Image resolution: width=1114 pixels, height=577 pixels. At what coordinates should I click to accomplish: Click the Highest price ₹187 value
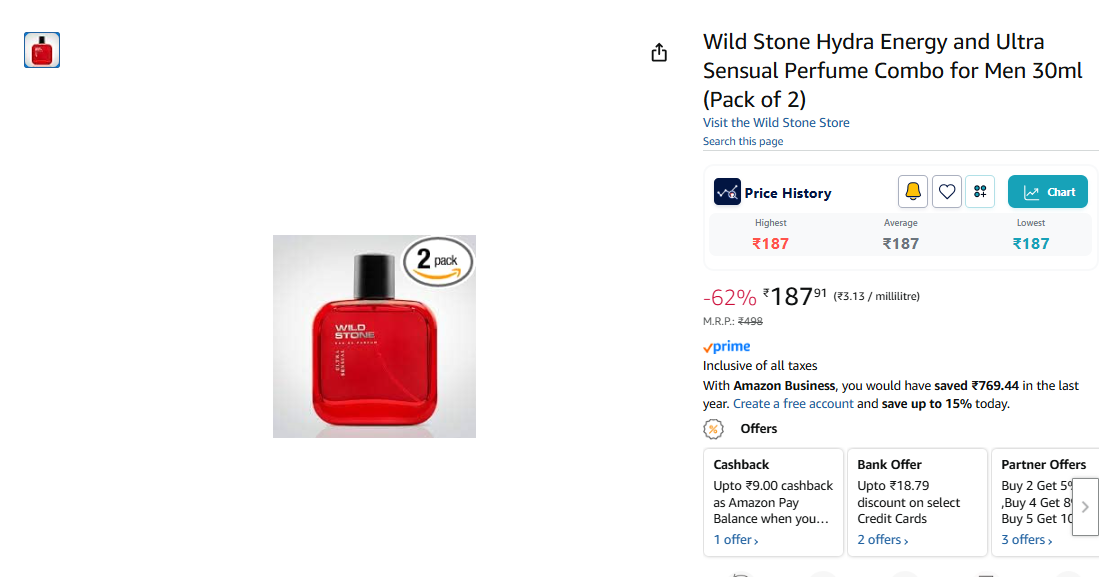coord(771,244)
